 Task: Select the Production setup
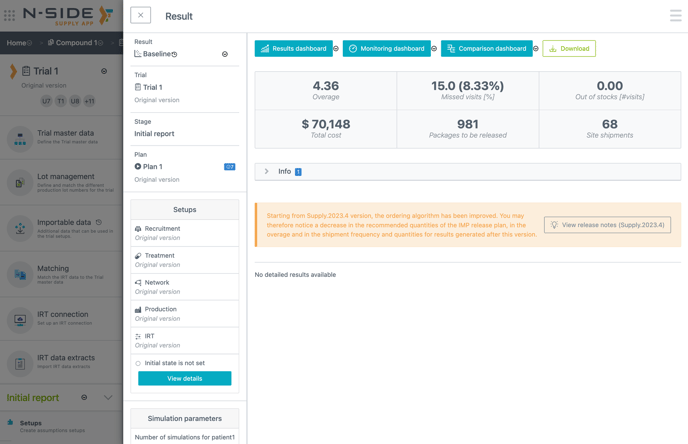click(160, 310)
